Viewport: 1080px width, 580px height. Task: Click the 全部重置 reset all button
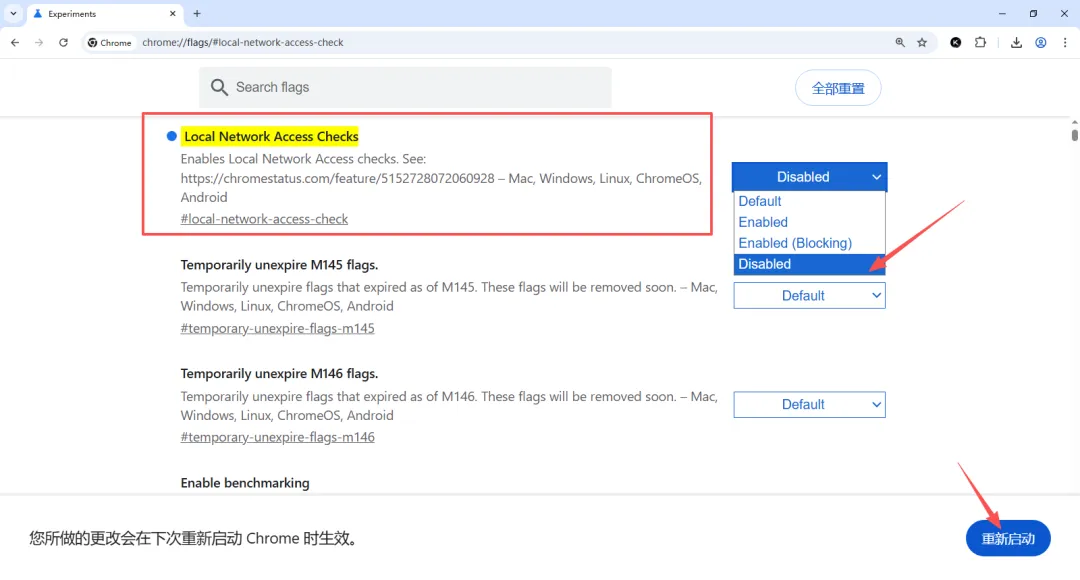pos(838,88)
